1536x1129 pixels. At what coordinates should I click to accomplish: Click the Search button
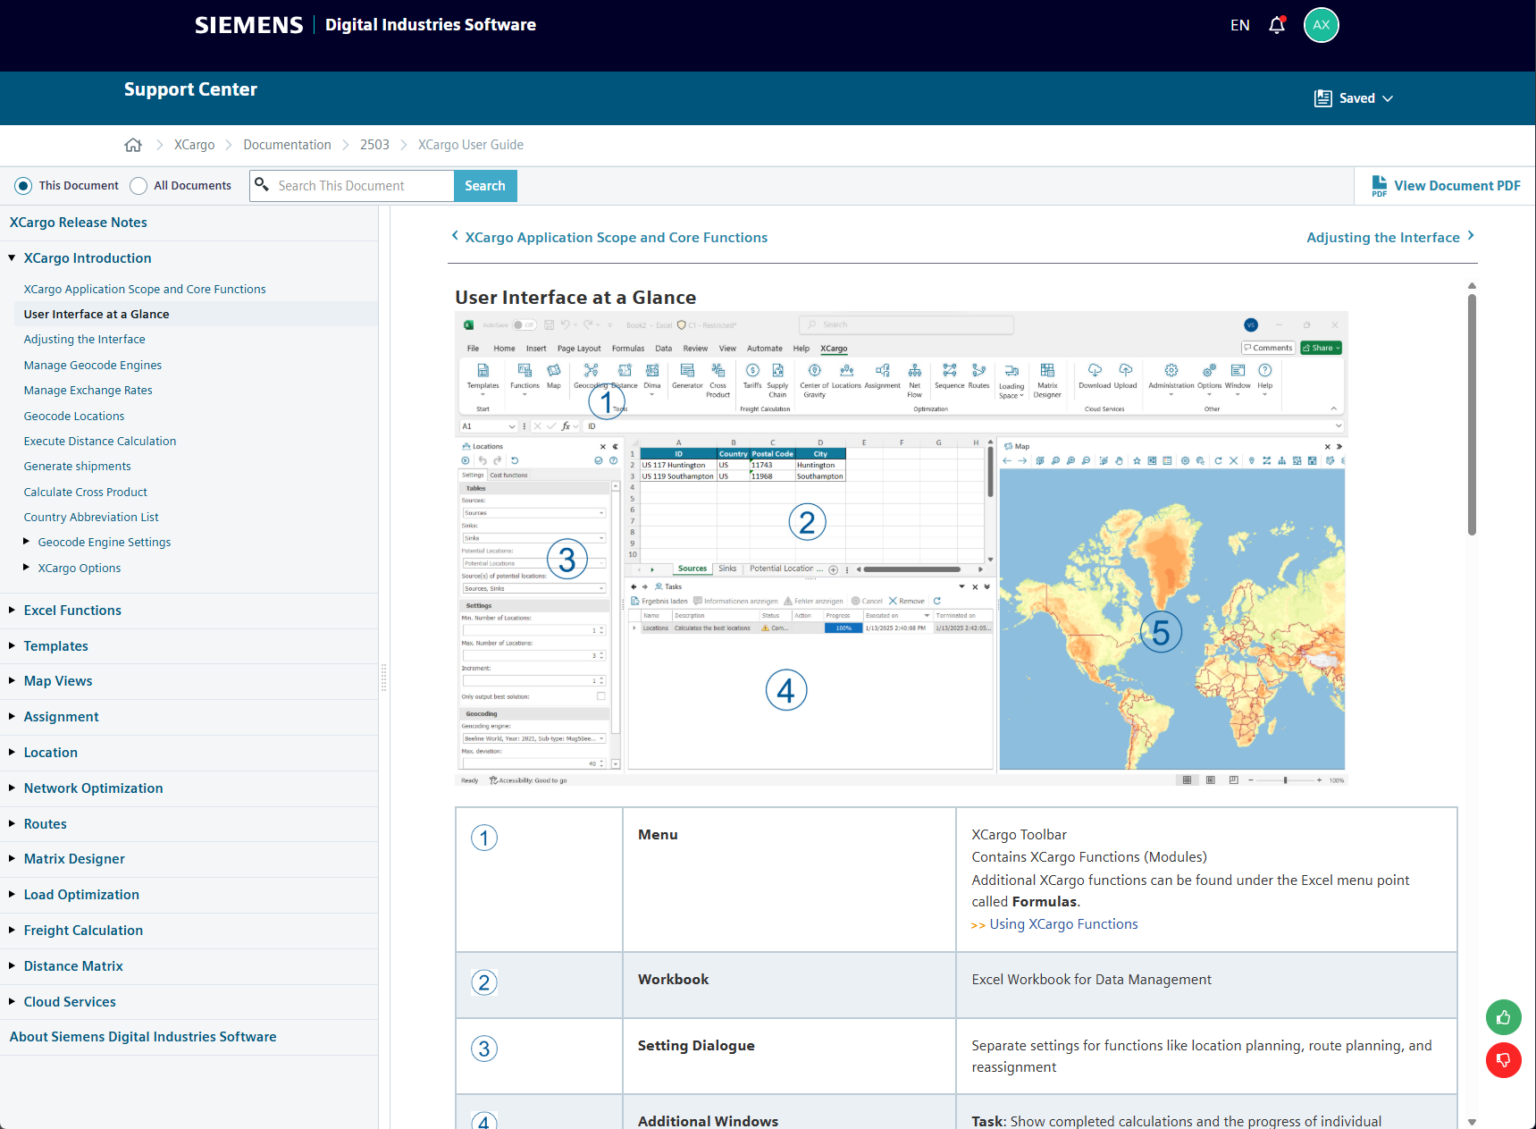click(x=484, y=185)
